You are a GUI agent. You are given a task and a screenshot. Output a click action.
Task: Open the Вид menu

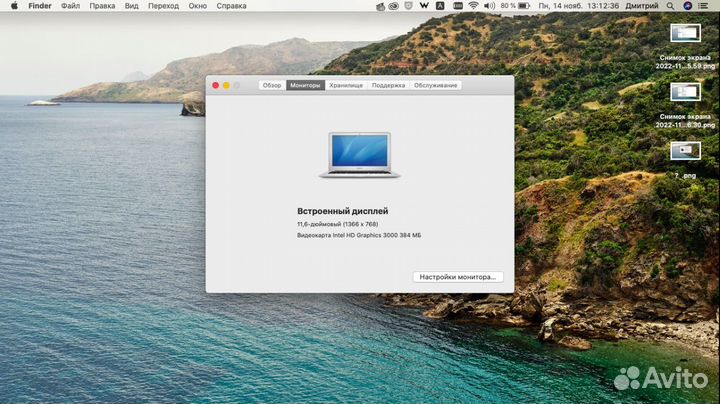(x=131, y=6)
